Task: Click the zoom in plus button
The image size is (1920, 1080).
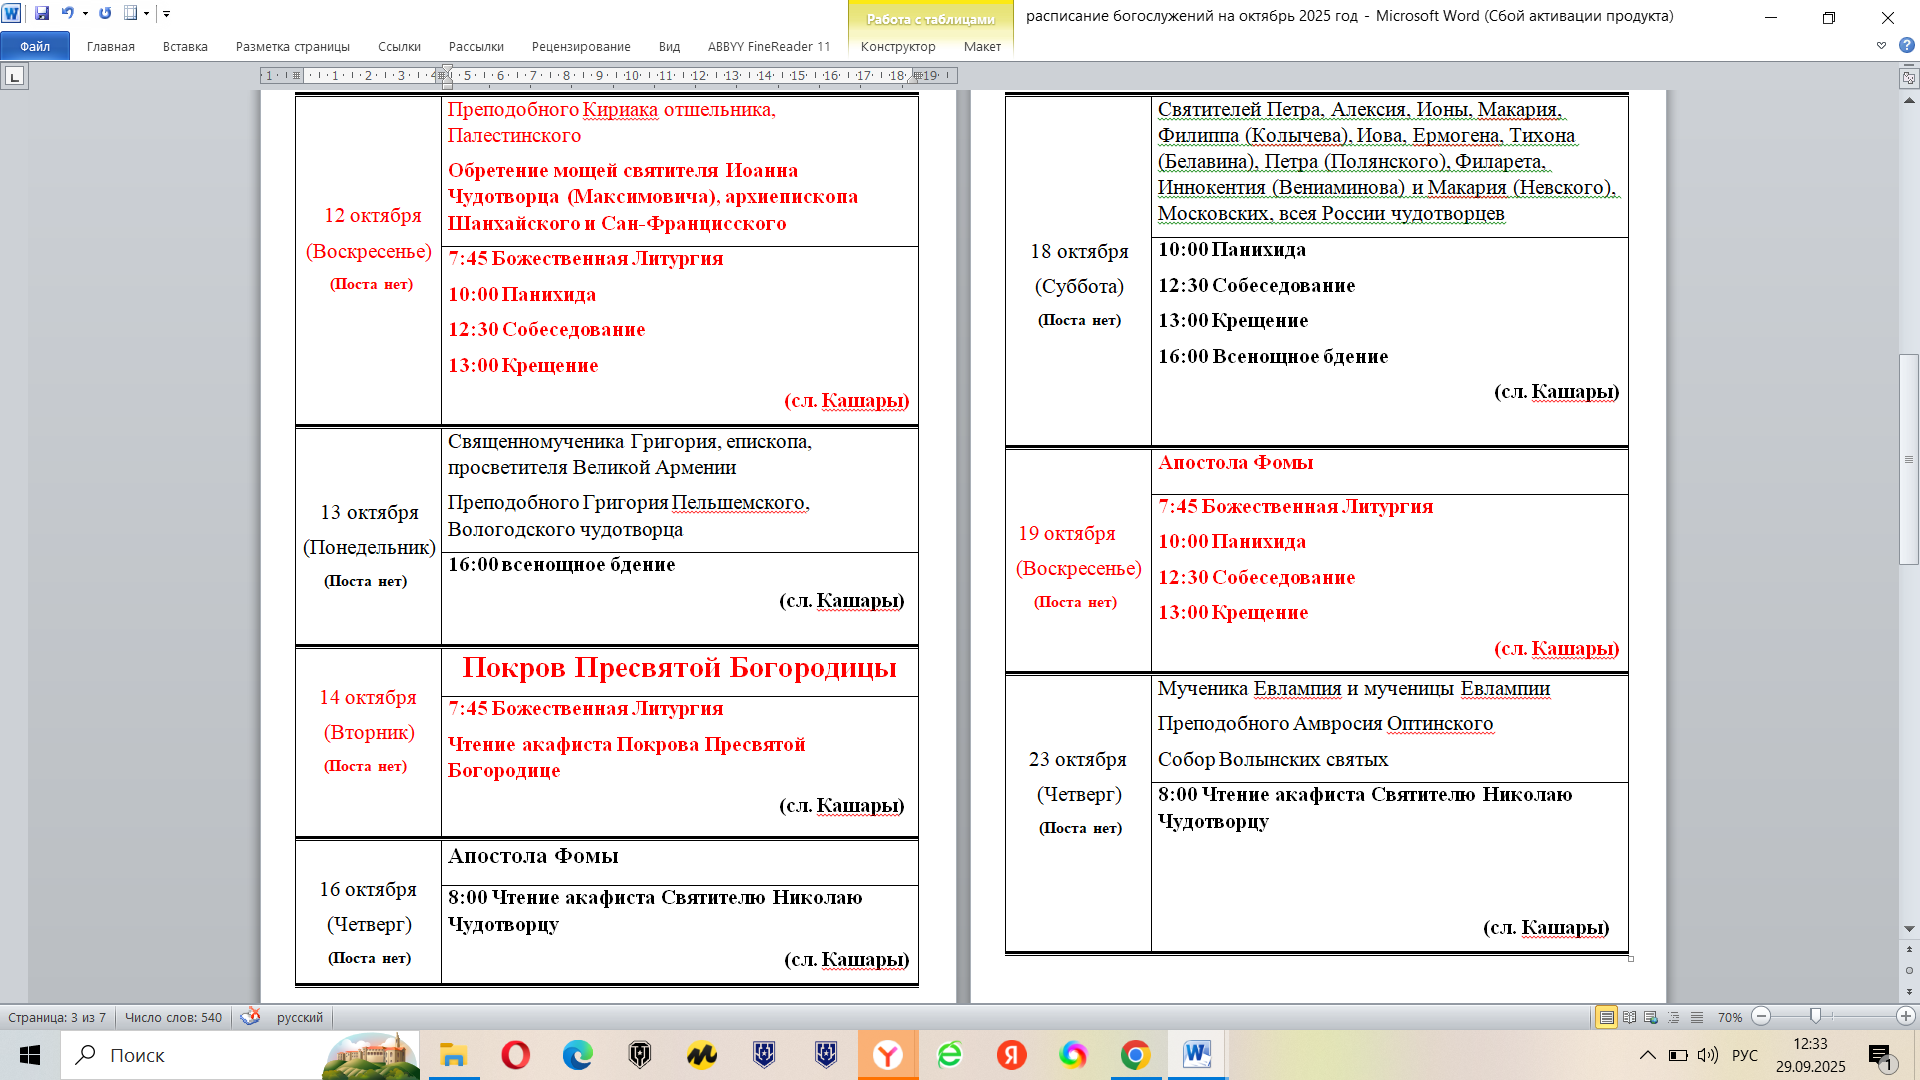Action: pos(1905,1017)
